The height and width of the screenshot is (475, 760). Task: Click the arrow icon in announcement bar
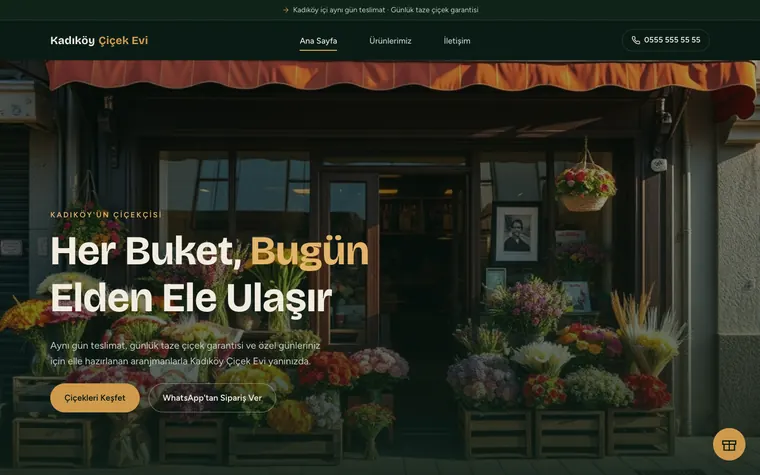point(285,10)
